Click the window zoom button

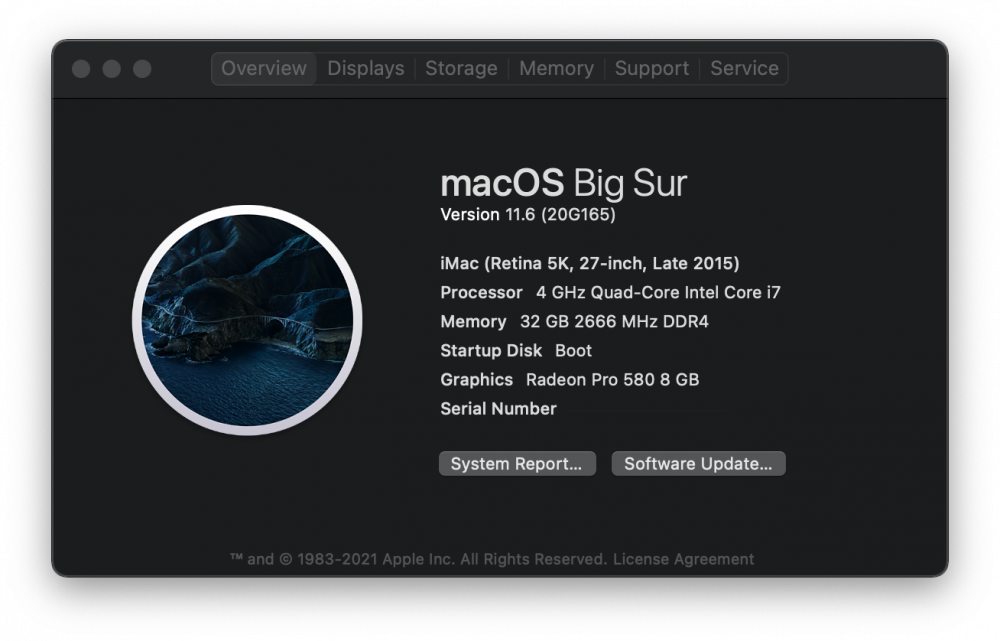[142, 69]
